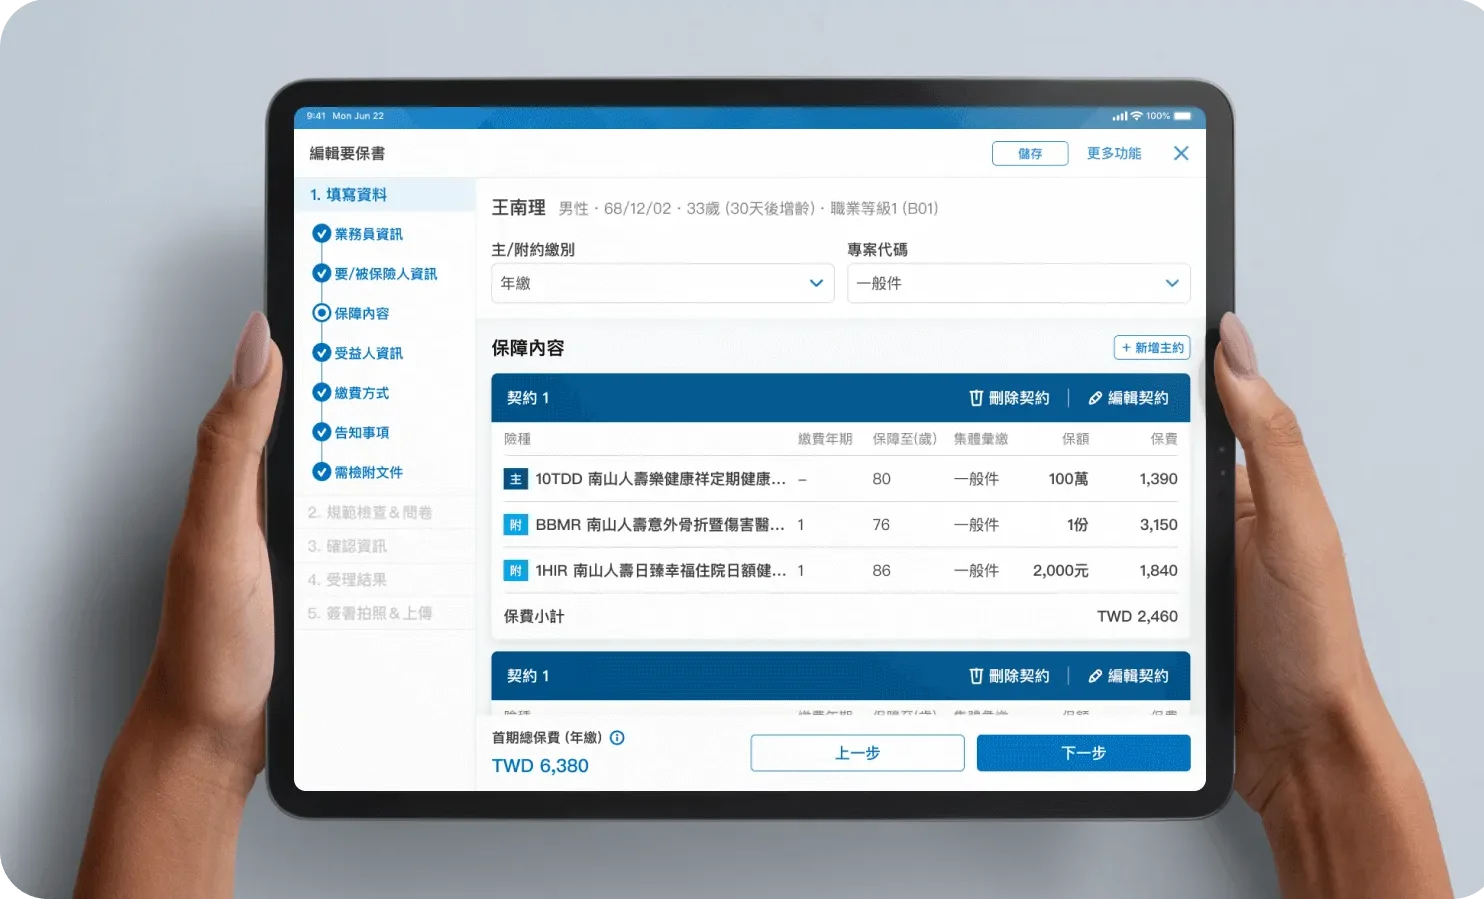
Task: Open 受益人資訊 section
Action: [368, 353]
